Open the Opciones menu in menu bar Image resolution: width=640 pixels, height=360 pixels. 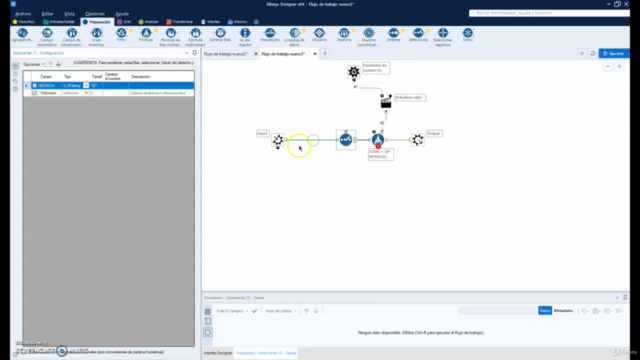coord(95,14)
